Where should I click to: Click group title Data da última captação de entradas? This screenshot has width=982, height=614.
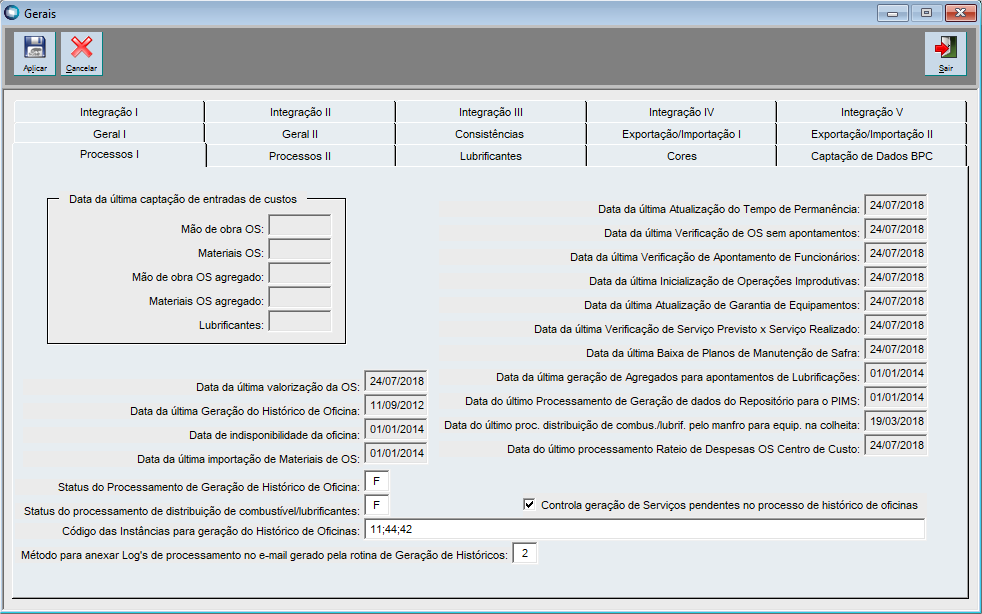tap(183, 199)
